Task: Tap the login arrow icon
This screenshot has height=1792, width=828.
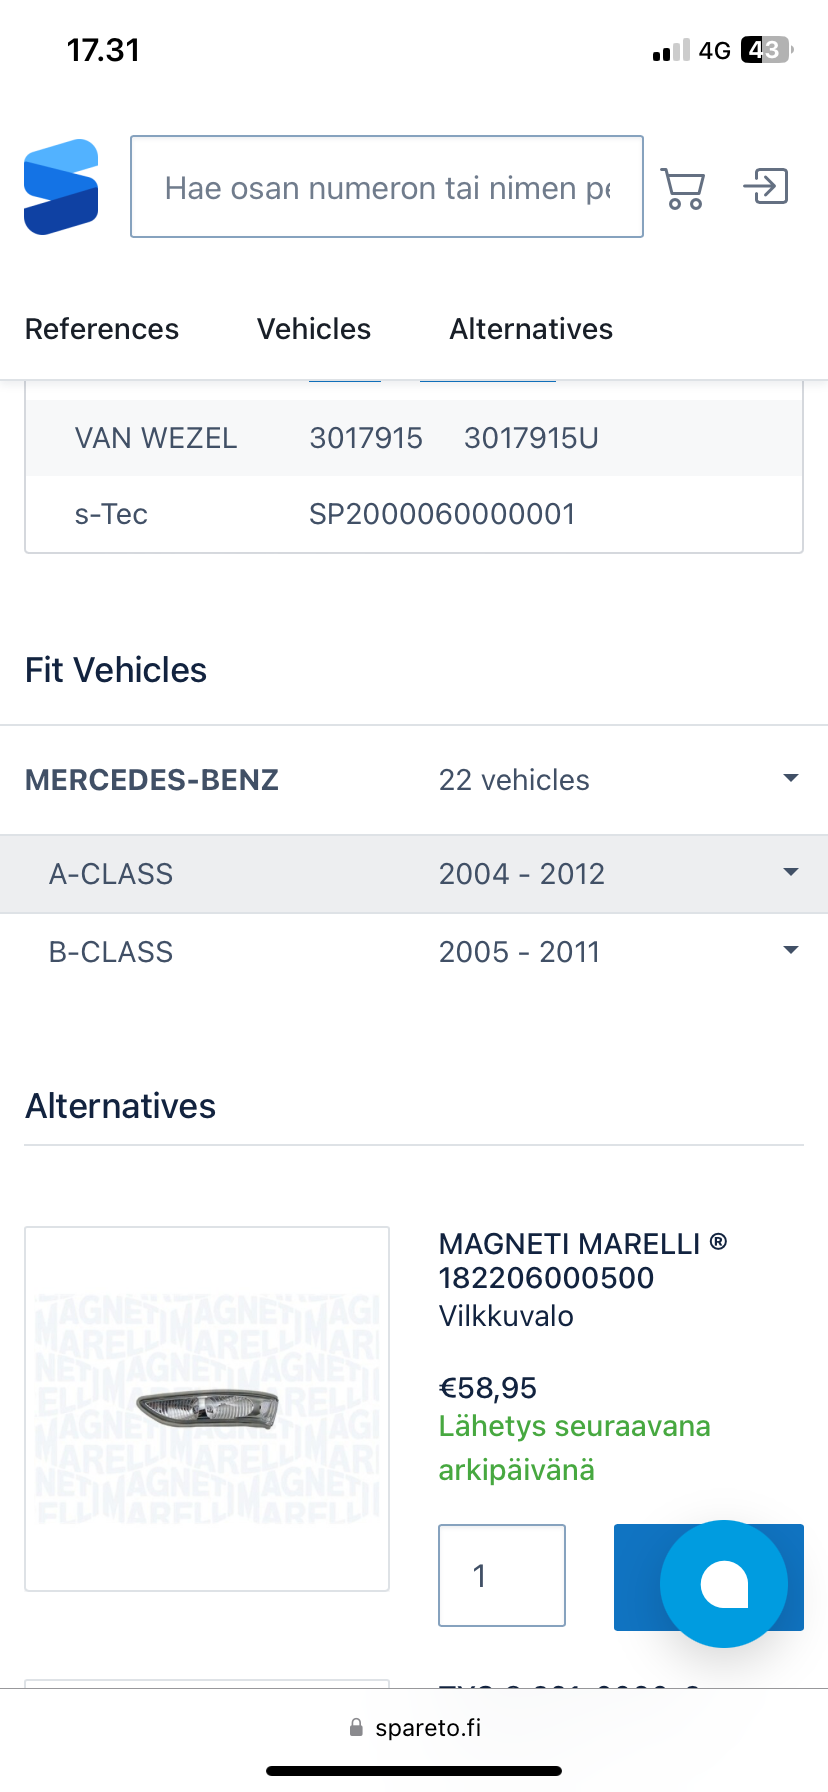Action: [x=766, y=187]
